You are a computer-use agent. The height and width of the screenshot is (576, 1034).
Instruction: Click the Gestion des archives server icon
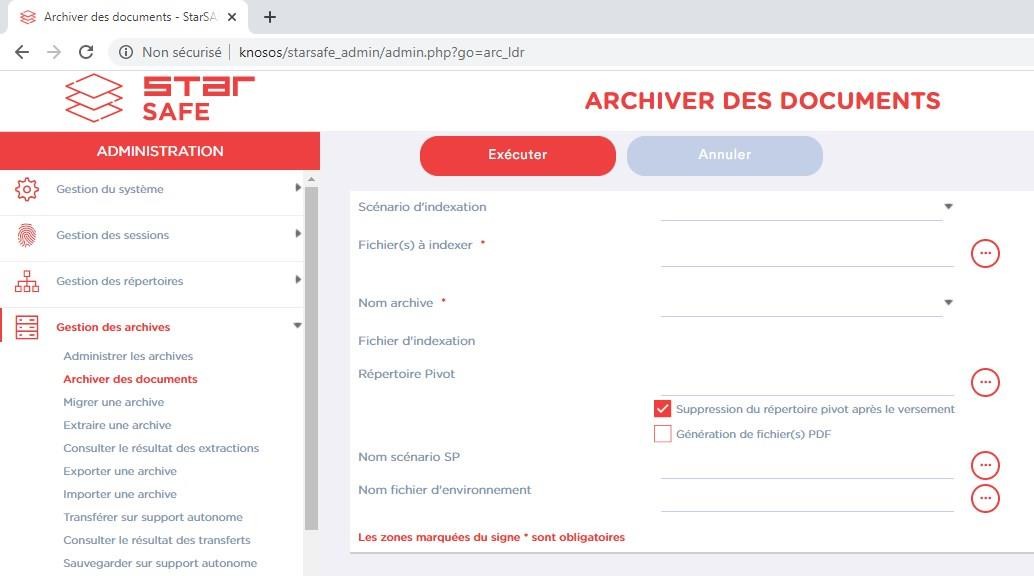(x=27, y=327)
